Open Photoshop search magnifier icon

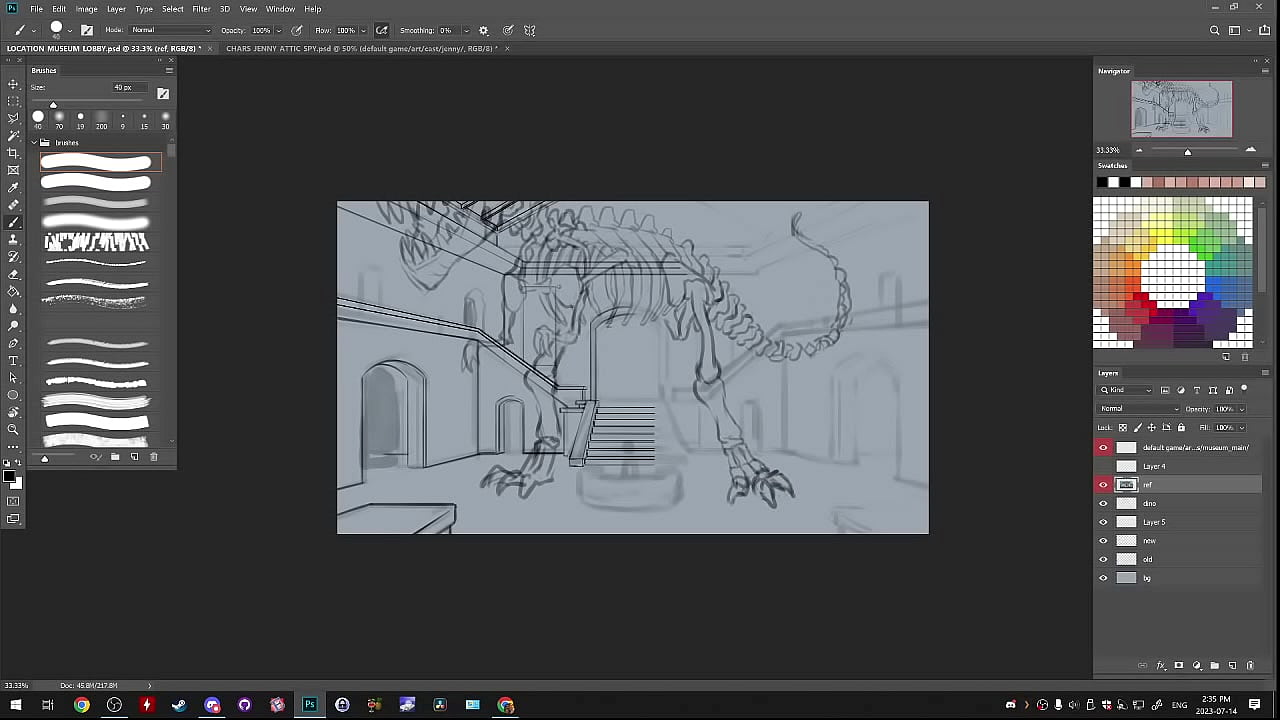[x=1215, y=30]
